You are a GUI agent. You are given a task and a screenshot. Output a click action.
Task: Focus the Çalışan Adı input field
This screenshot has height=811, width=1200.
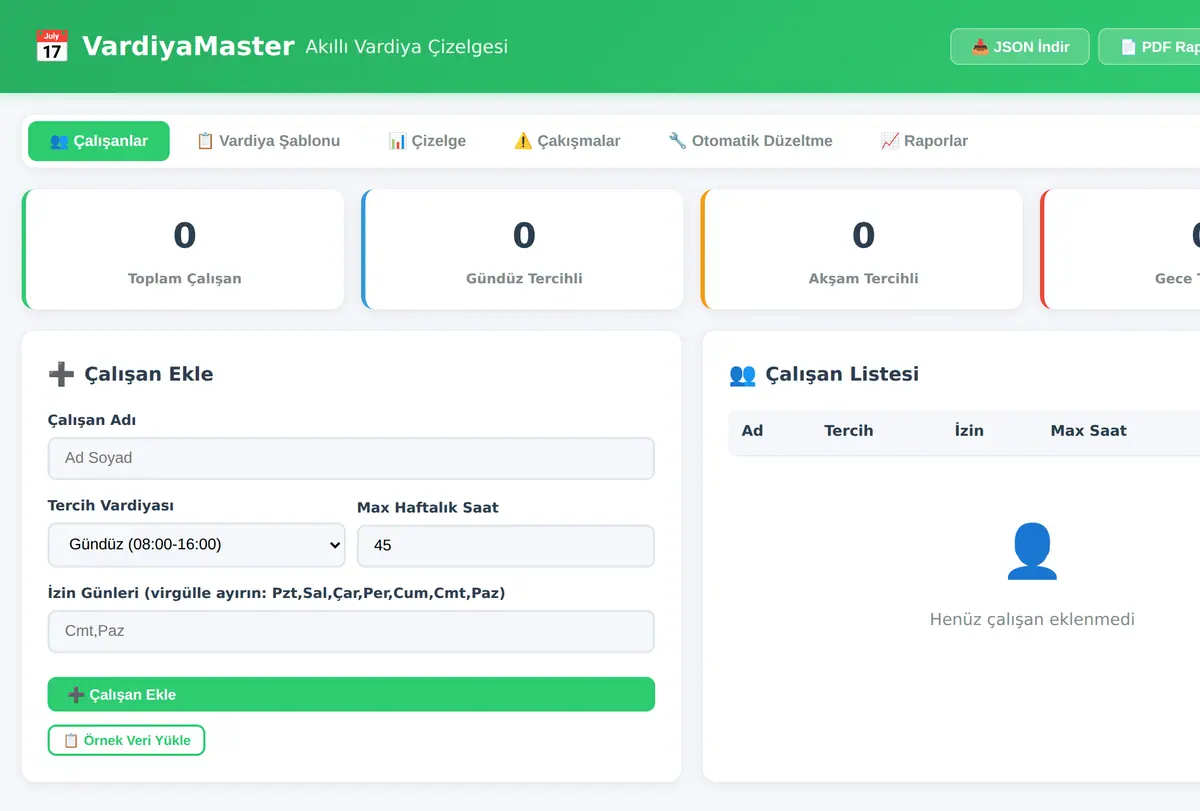[351, 458]
